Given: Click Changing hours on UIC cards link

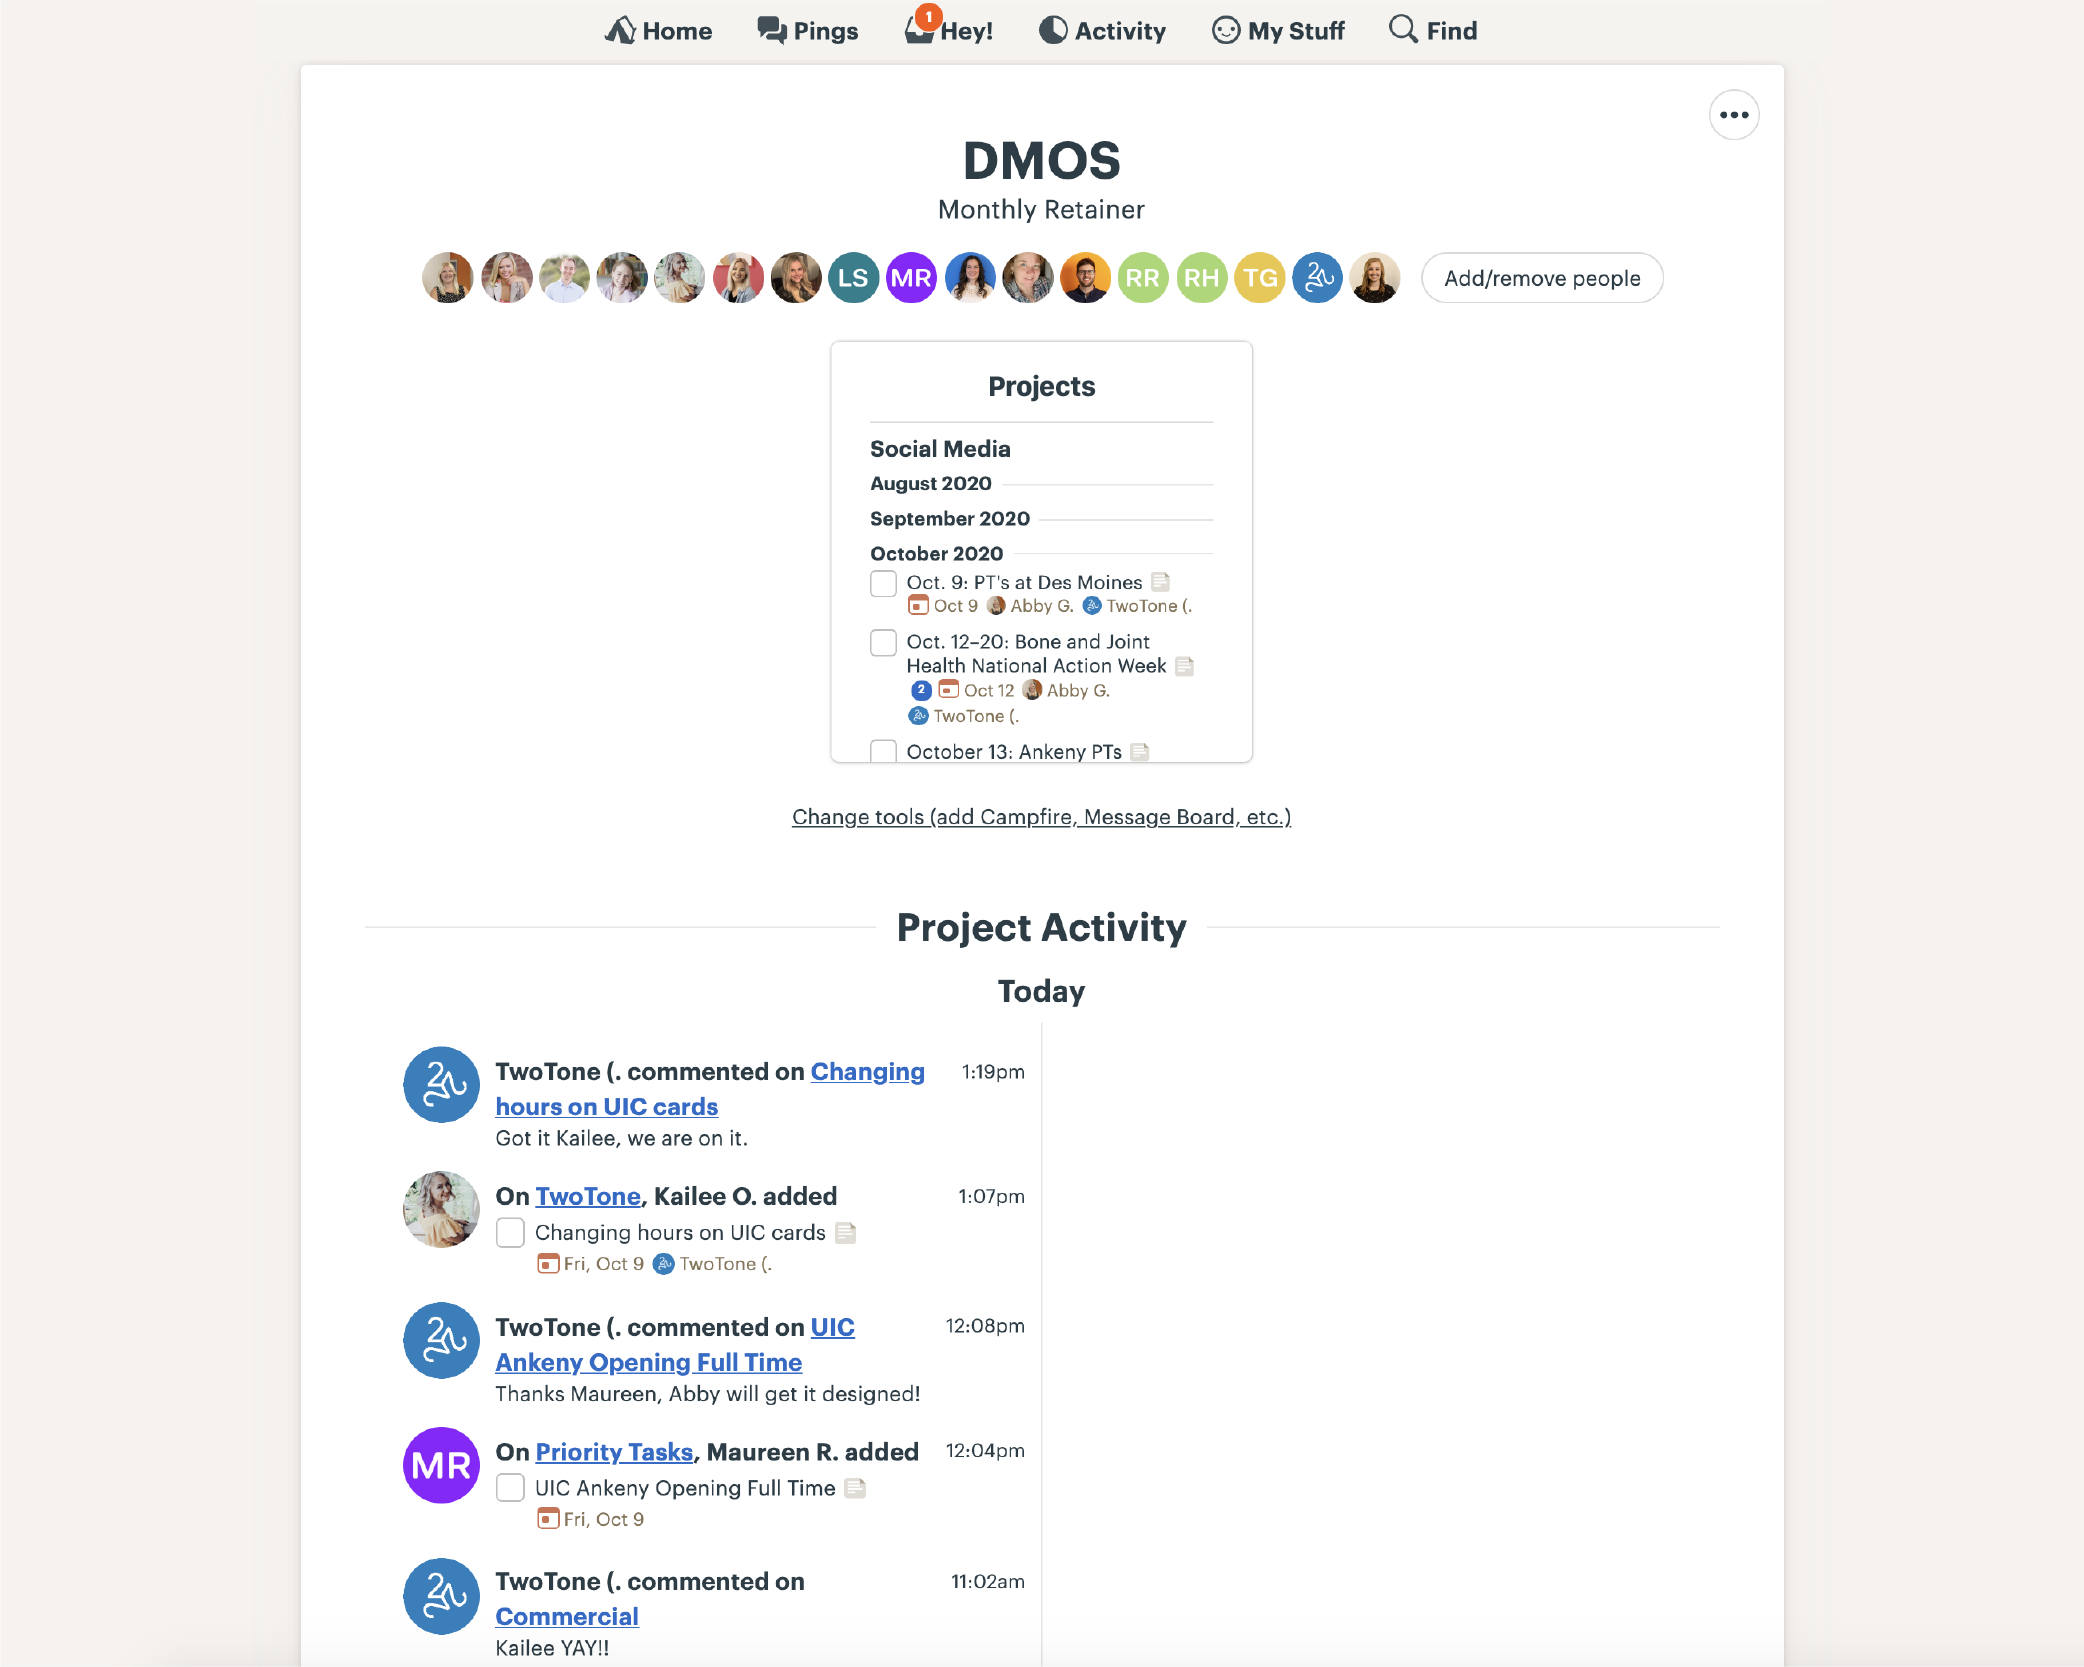Looking at the screenshot, I should [x=709, y=1089].
